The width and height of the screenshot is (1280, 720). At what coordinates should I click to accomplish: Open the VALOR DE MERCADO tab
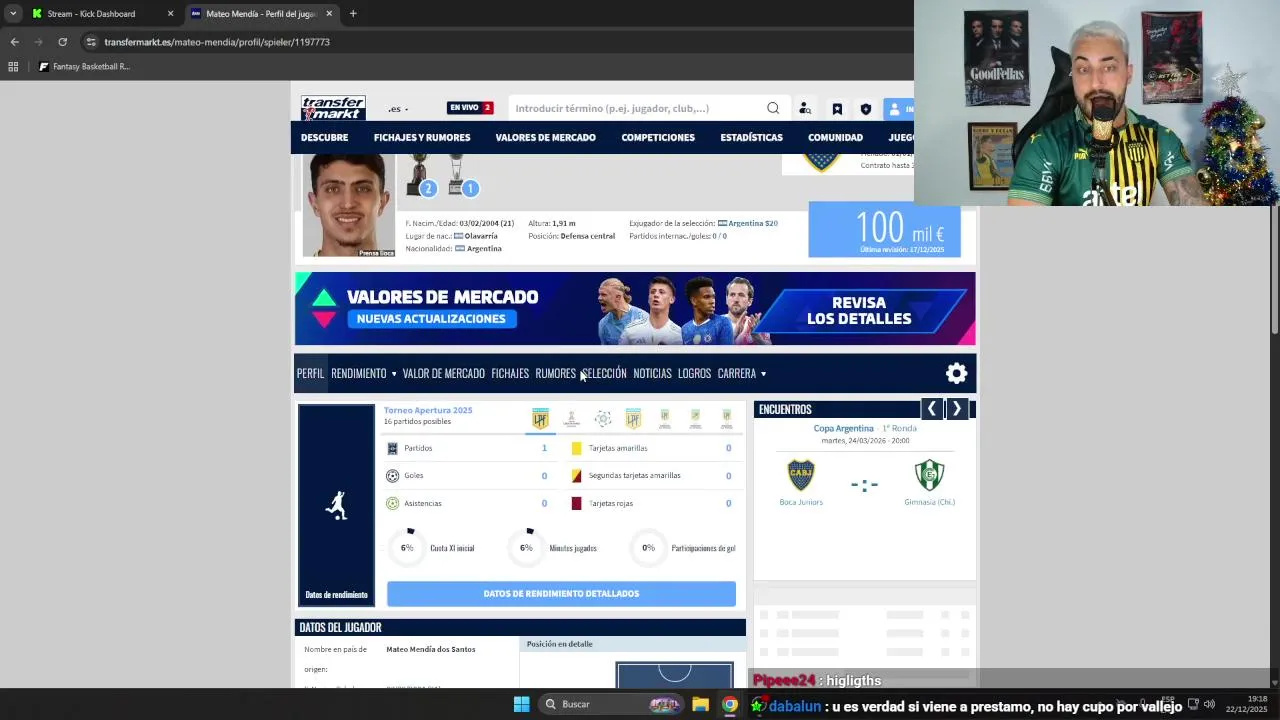(443, 373)
